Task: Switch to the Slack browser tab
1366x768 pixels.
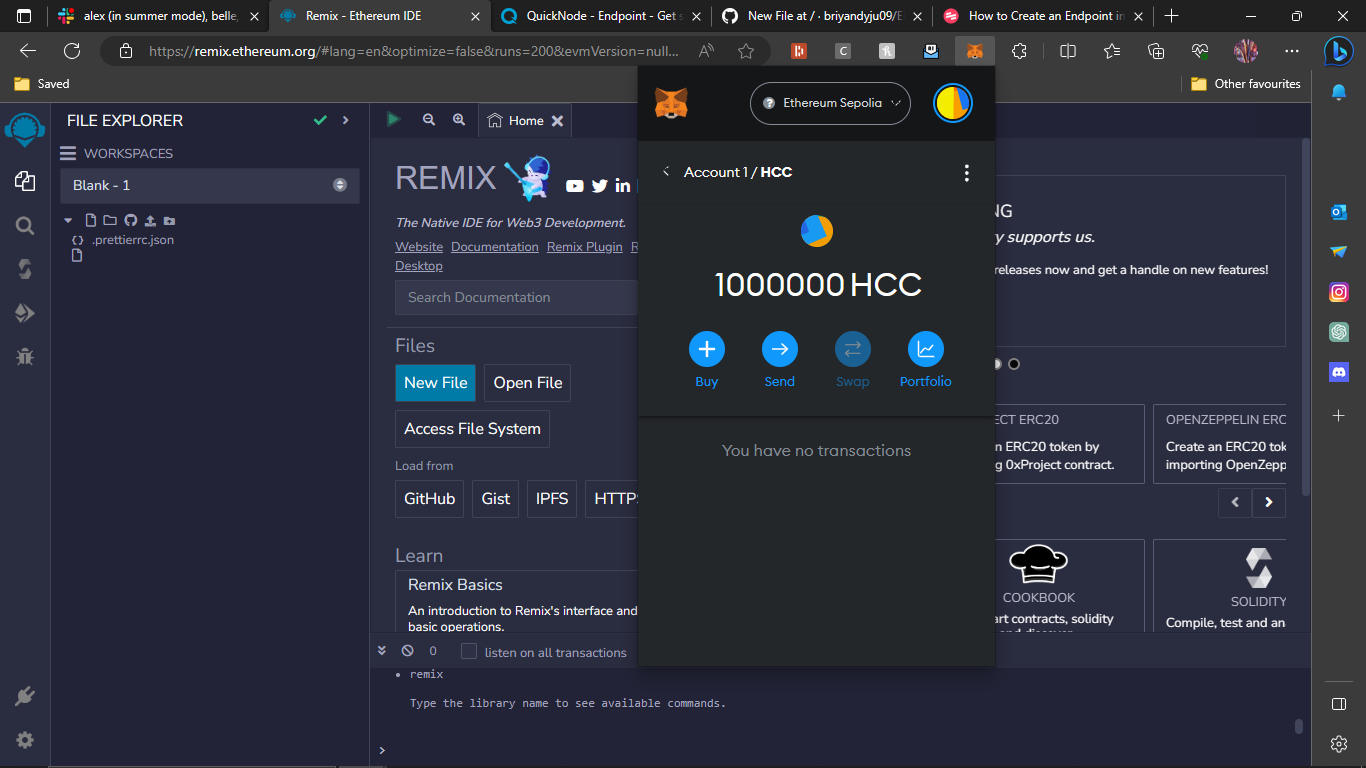Action: tap(160, 16)
